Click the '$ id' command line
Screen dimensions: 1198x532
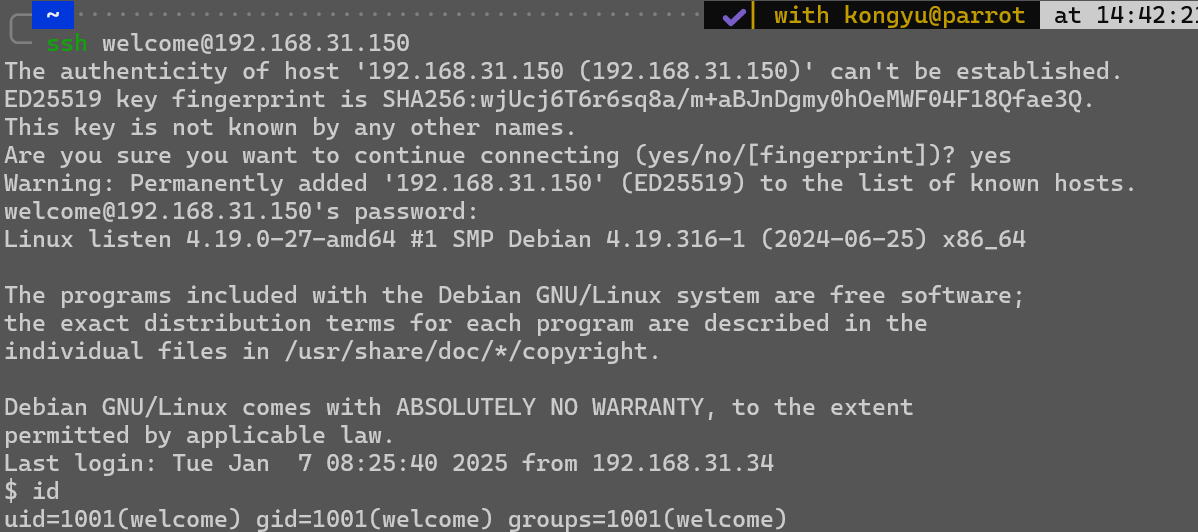click(32, 491)
